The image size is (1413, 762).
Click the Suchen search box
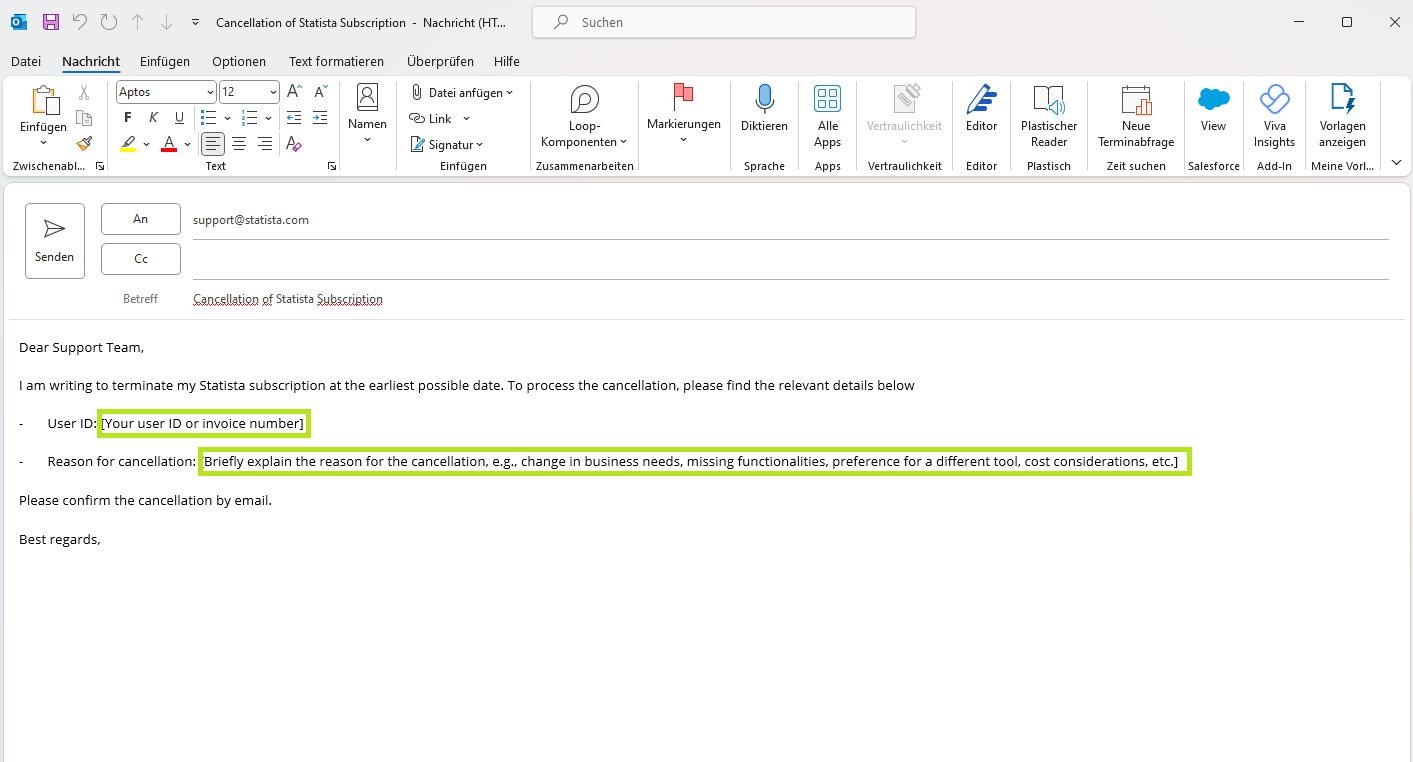(x=724, y=22)
